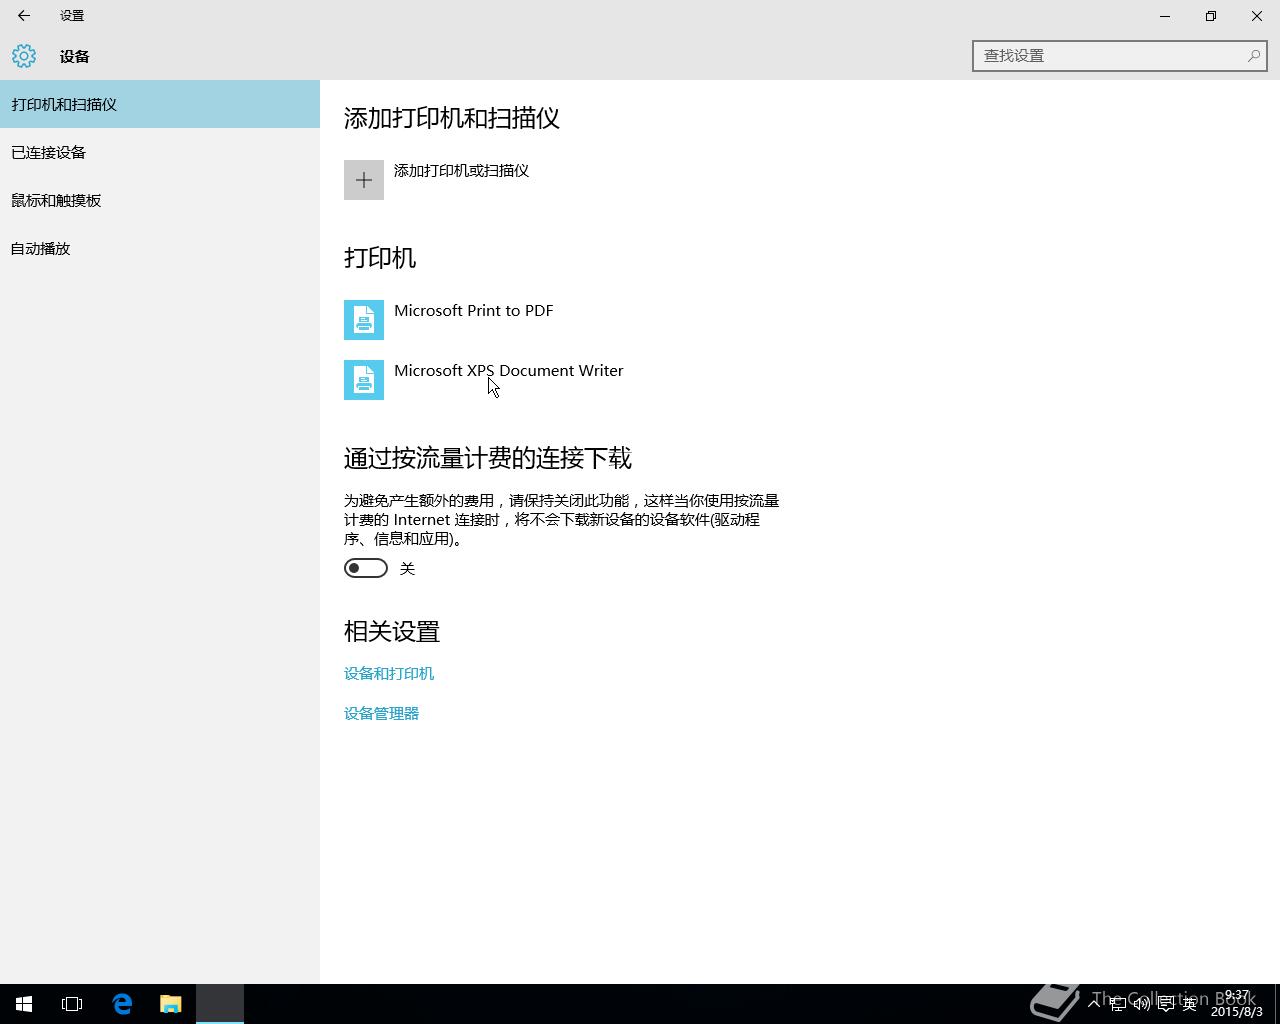Select the Microsoft XPS Document Writer icon
Viewport: 1280px width, 1024px height.
[364, 380]
